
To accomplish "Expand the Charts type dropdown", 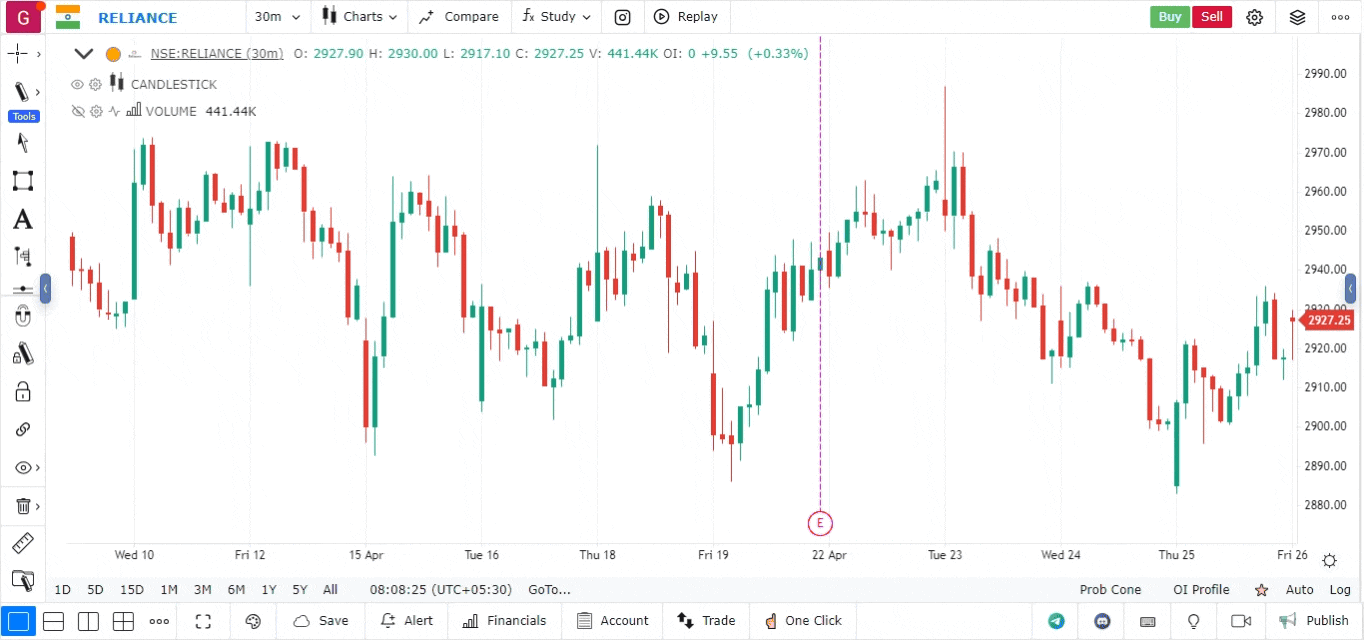I will (360, 17).
